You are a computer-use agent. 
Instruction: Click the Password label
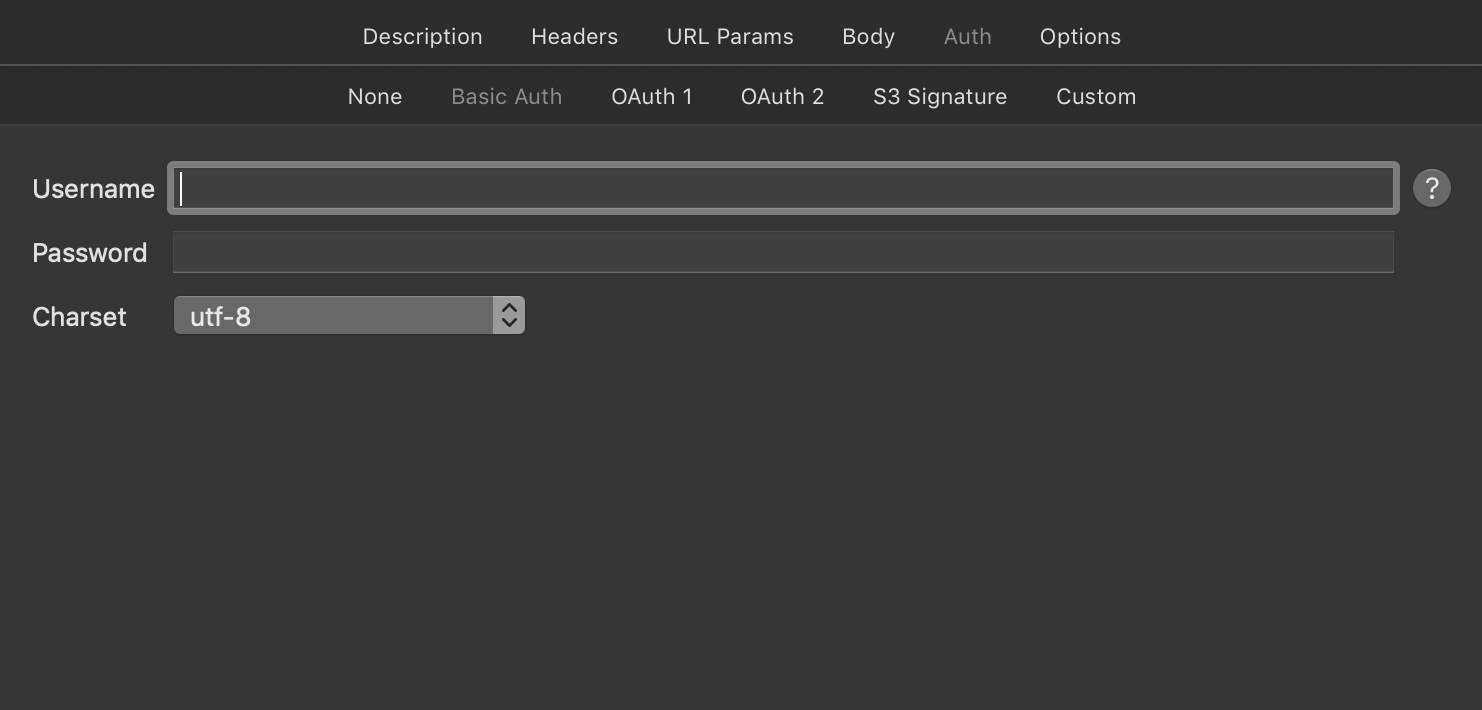(89, 252)
